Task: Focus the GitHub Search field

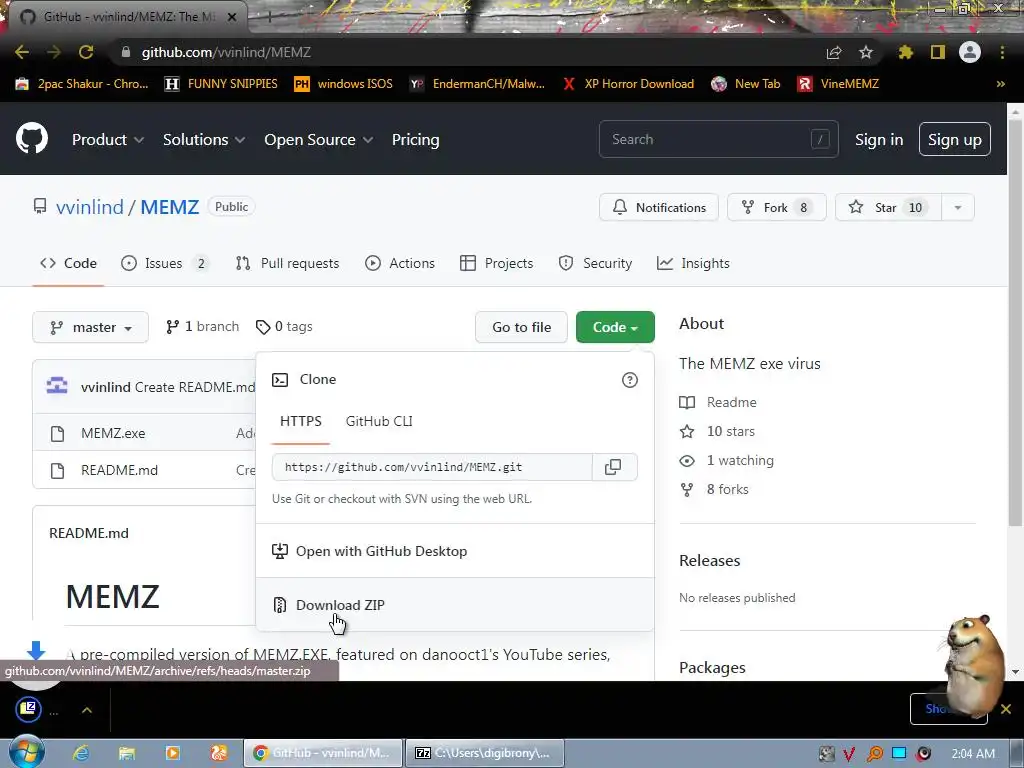Action: (x=718, y=139)
